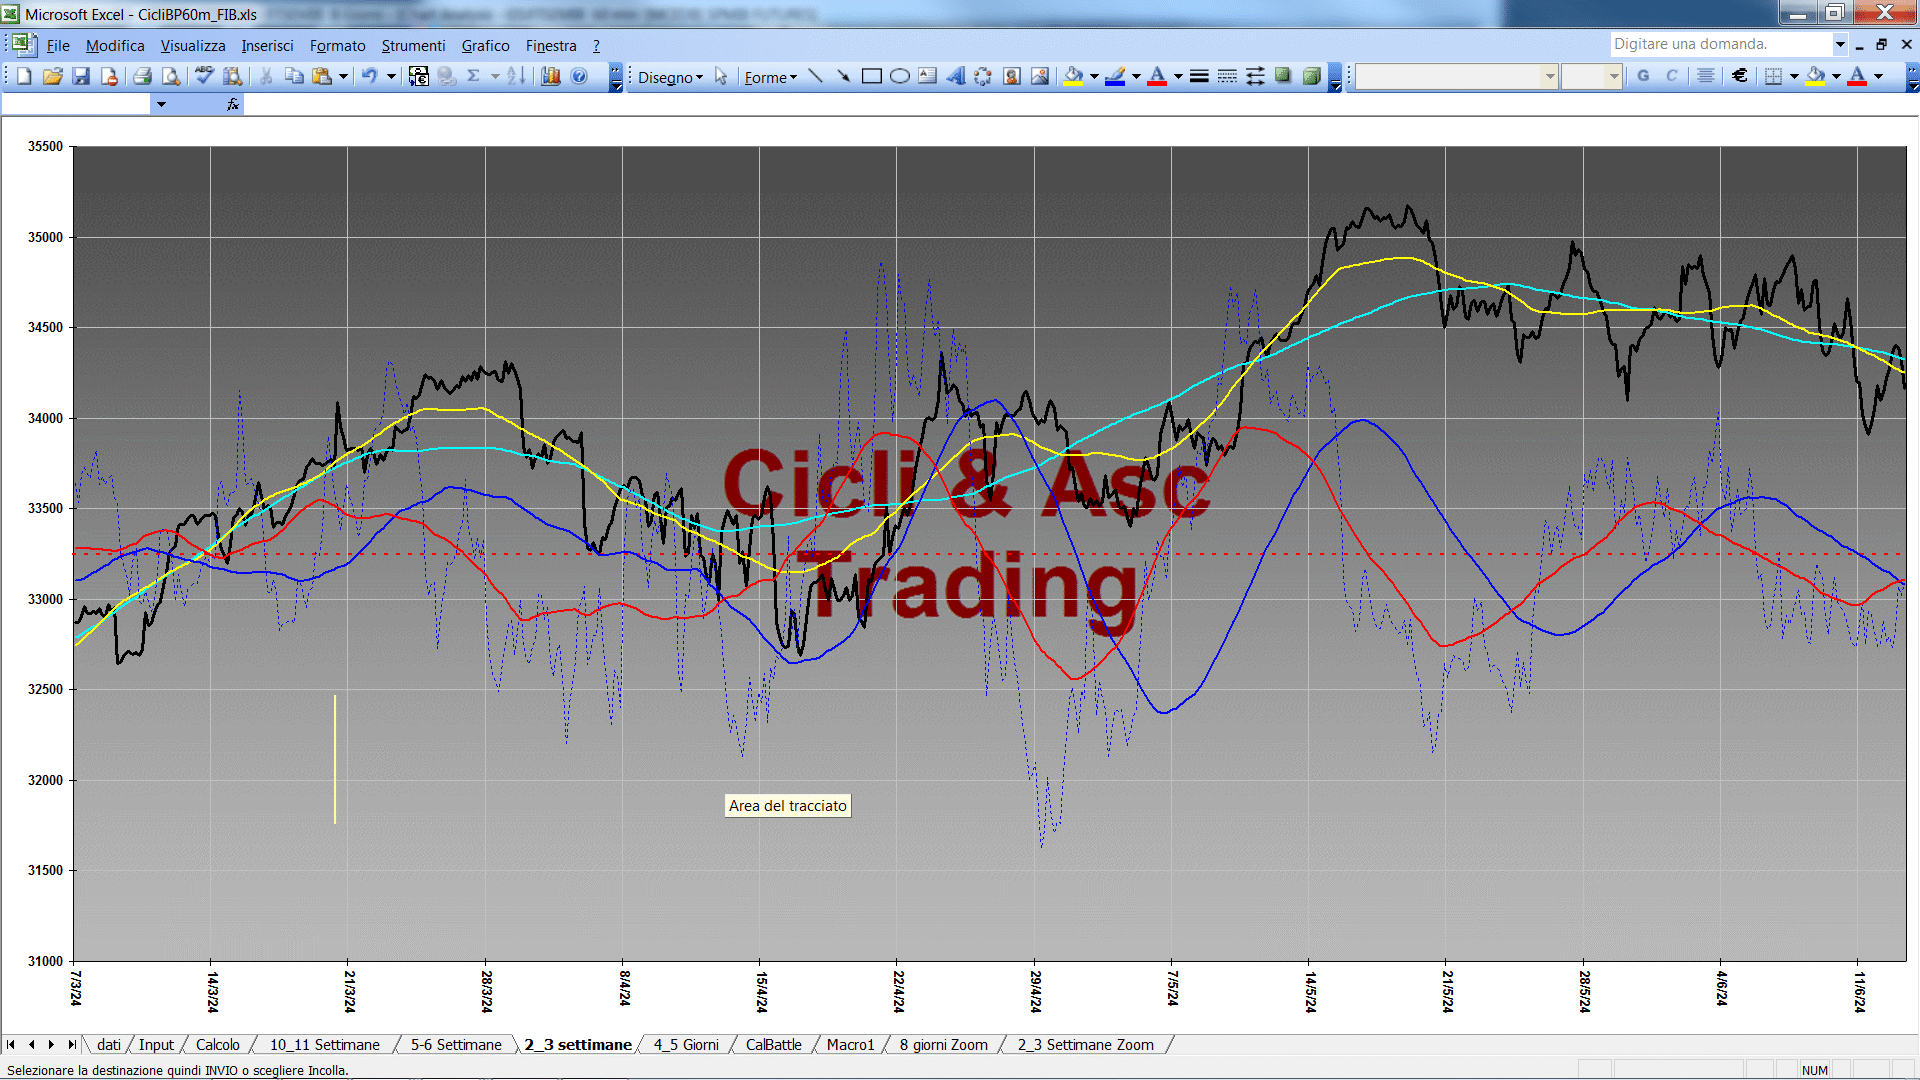This screenshot has height=1080, width=1920.
Task: Open the Disegno drawing menu
Action: 670,77
